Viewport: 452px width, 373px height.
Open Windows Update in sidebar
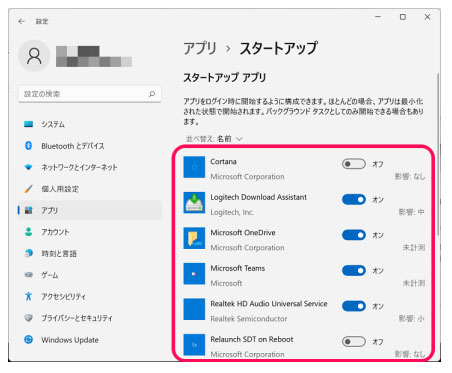click(x=90, y=340)
